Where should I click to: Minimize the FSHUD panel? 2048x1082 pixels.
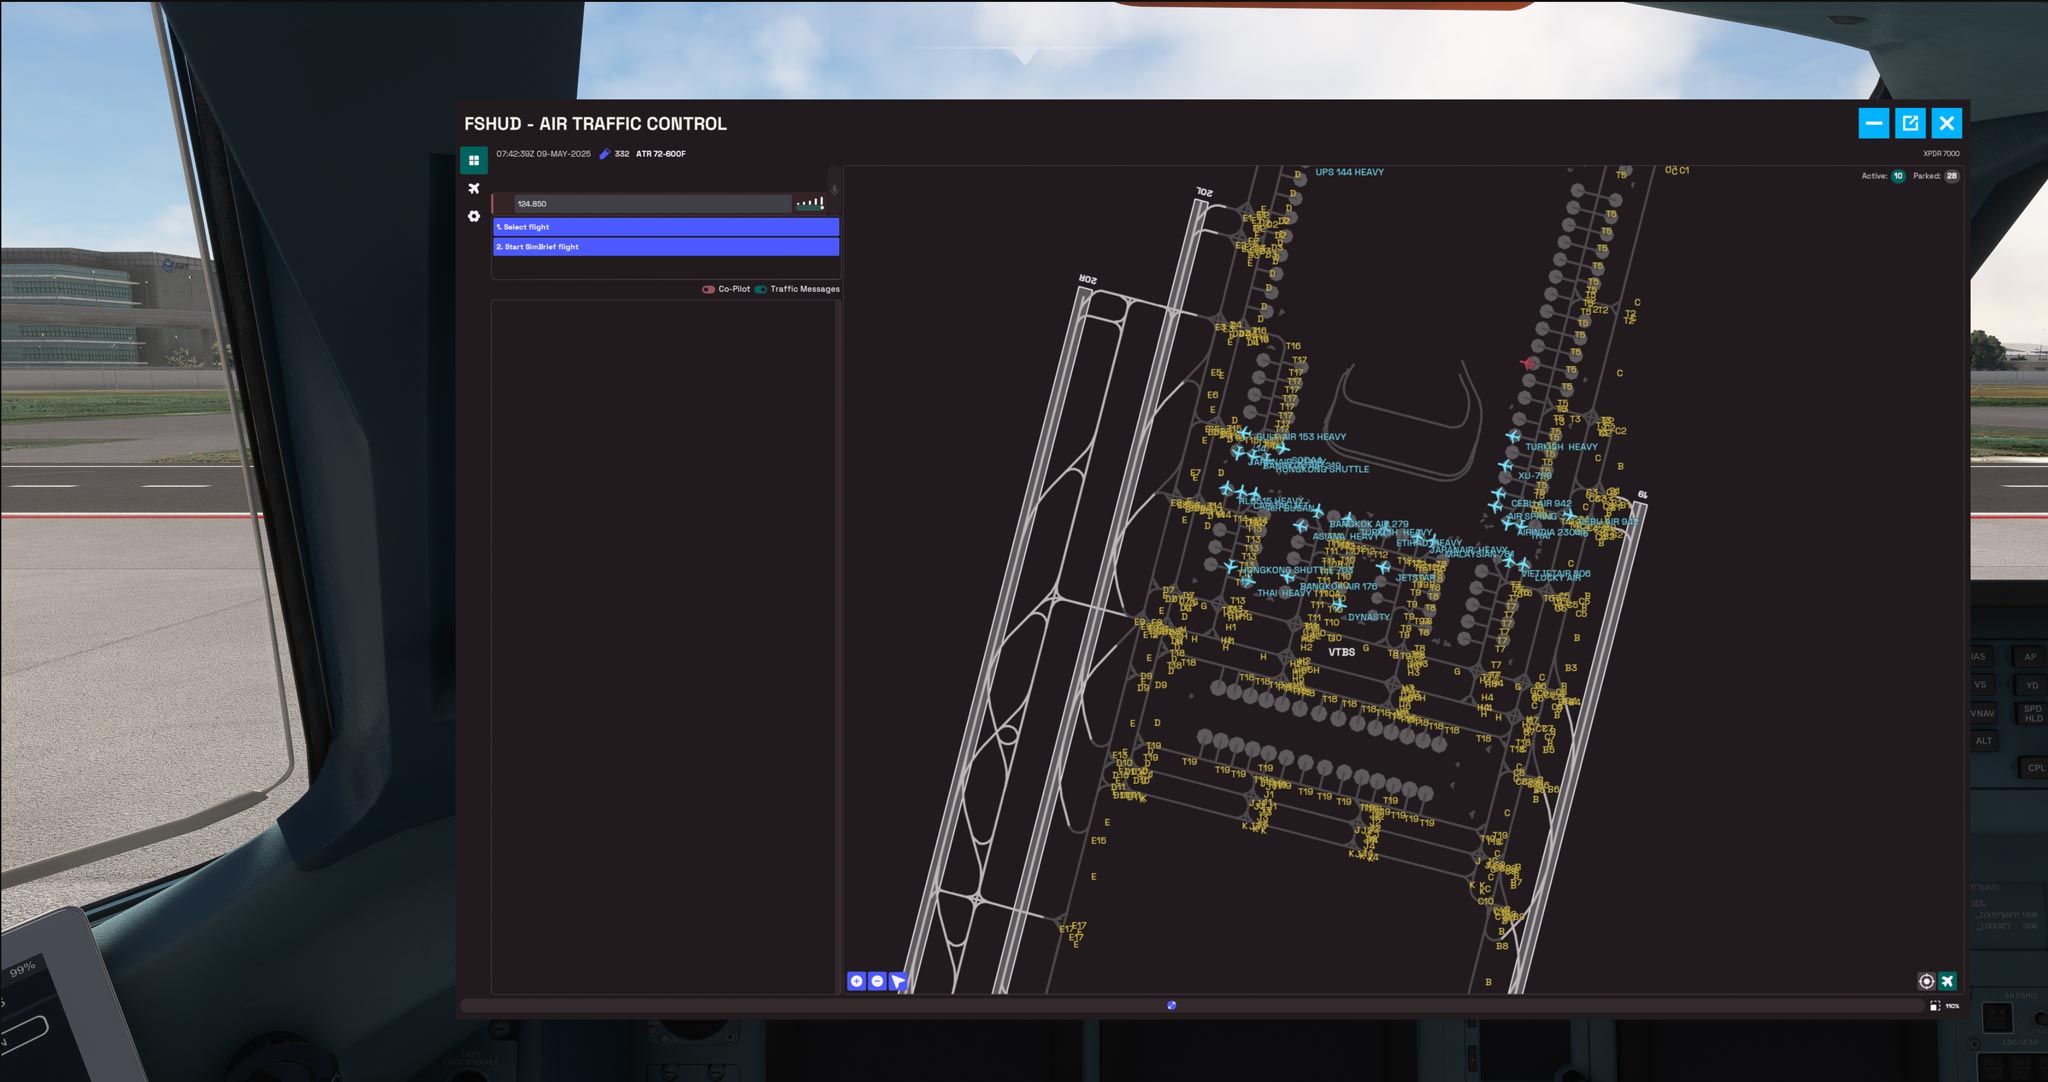[1874, 123]
